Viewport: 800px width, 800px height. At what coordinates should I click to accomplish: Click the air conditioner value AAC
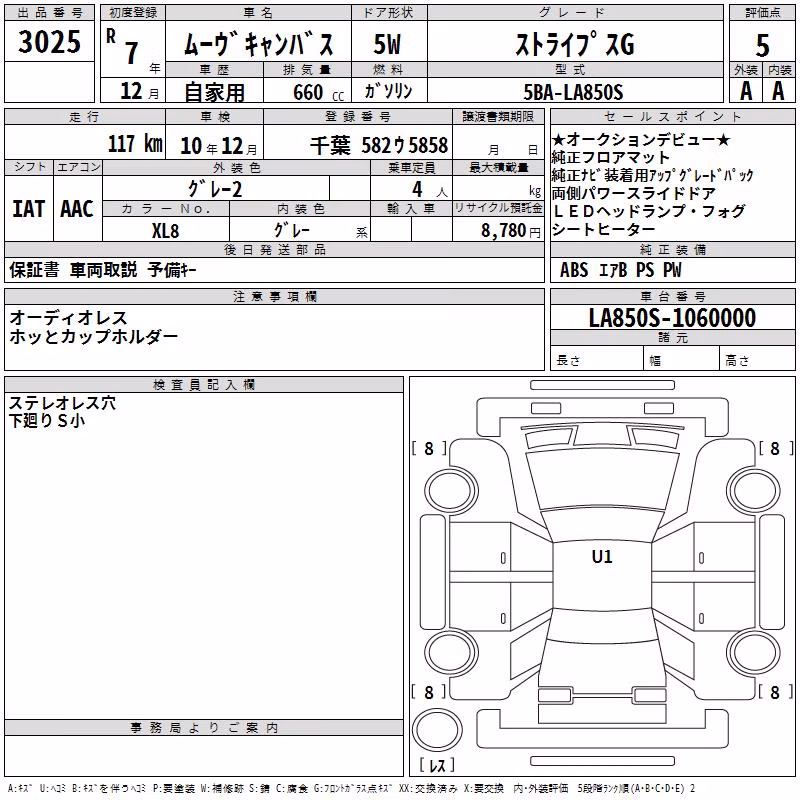[x=77, y=209]
